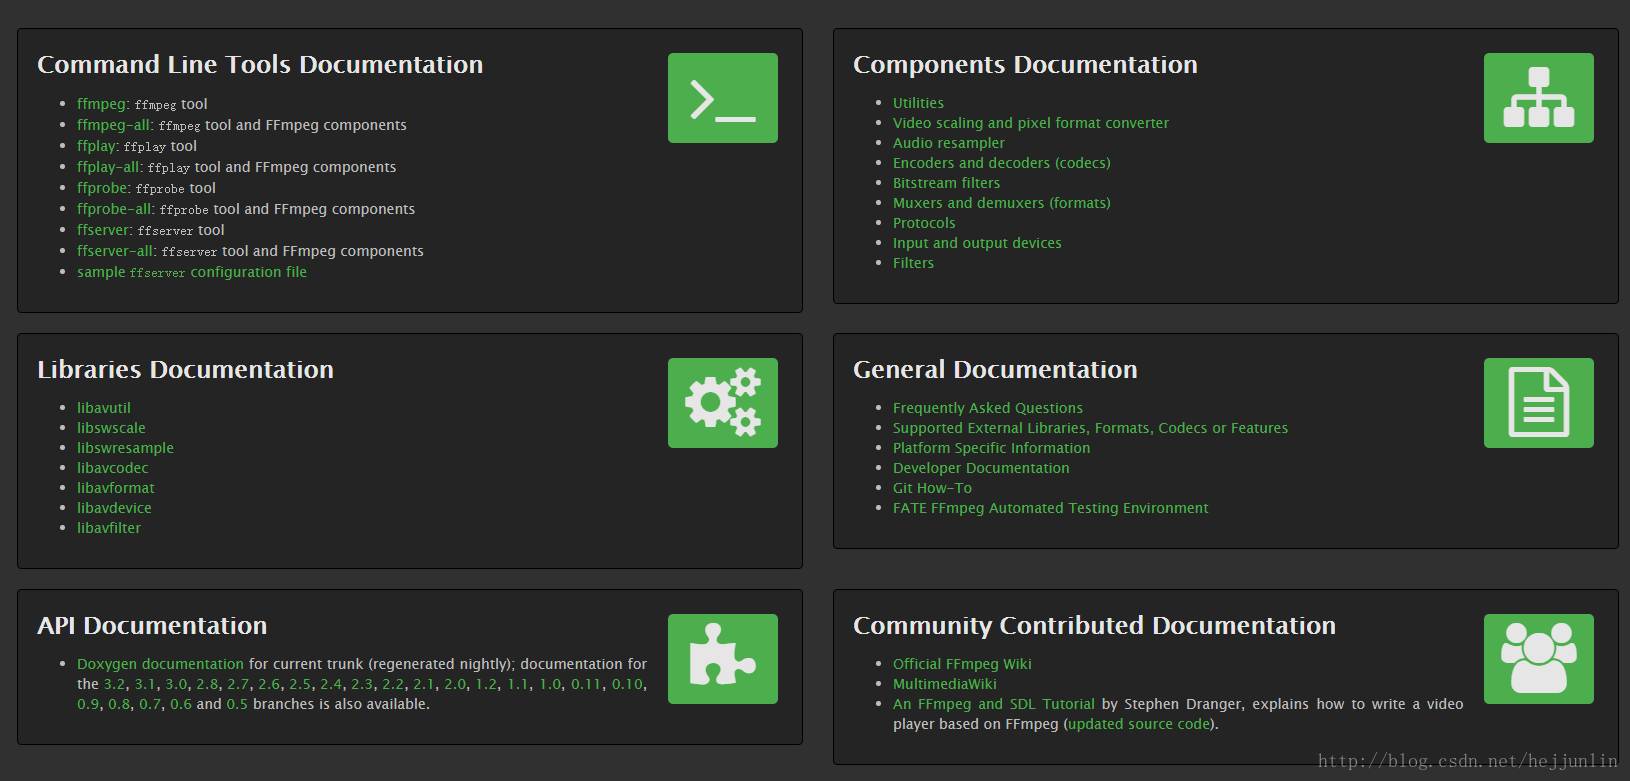Click the terminal prompt icon for Command Line Tools
The width and height of the screenshot is (1630, 781).
[723, 98]
